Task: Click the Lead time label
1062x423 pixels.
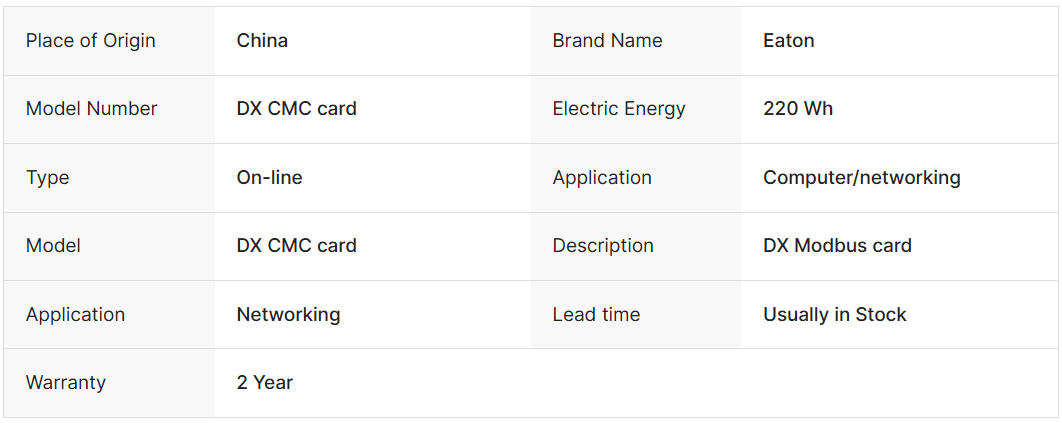Action: [x=596, y=315]
